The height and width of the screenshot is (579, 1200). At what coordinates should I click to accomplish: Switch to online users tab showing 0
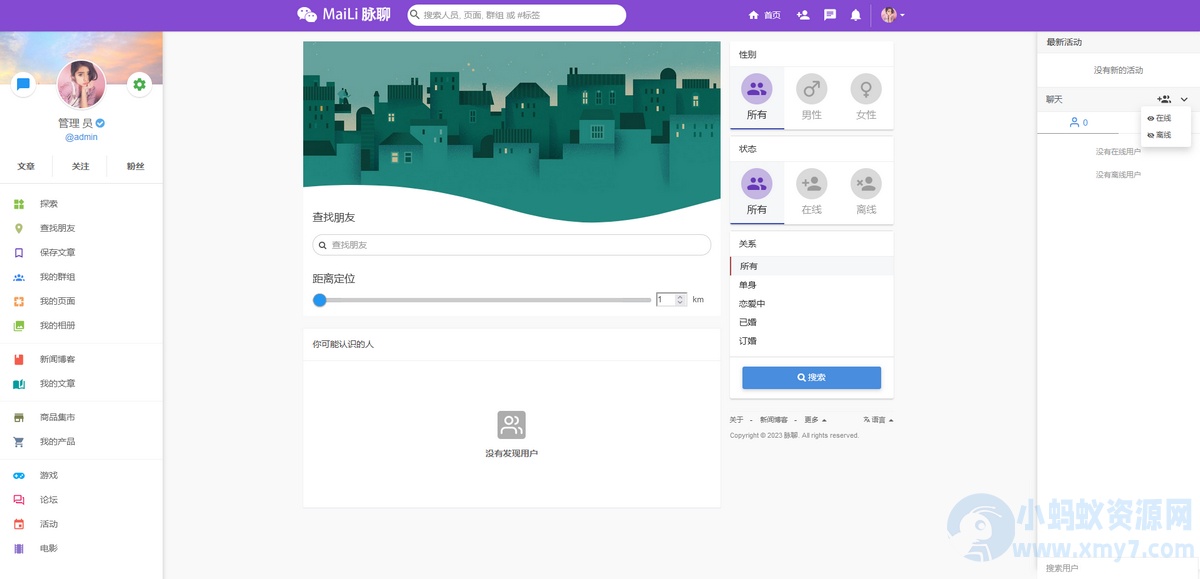click(x=1078, y=123)
